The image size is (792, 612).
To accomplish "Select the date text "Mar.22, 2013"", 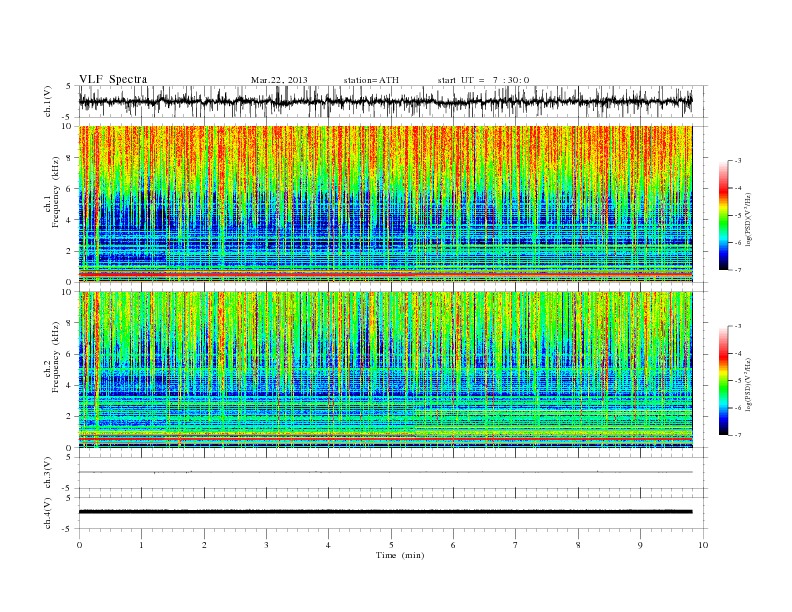I will click(279, 80).
